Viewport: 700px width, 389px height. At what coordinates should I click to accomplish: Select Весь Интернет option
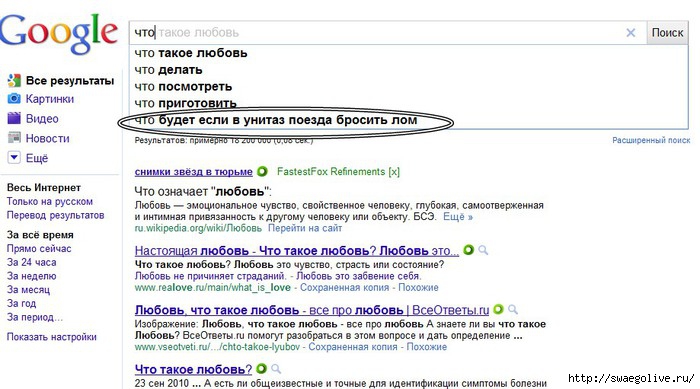44,188
